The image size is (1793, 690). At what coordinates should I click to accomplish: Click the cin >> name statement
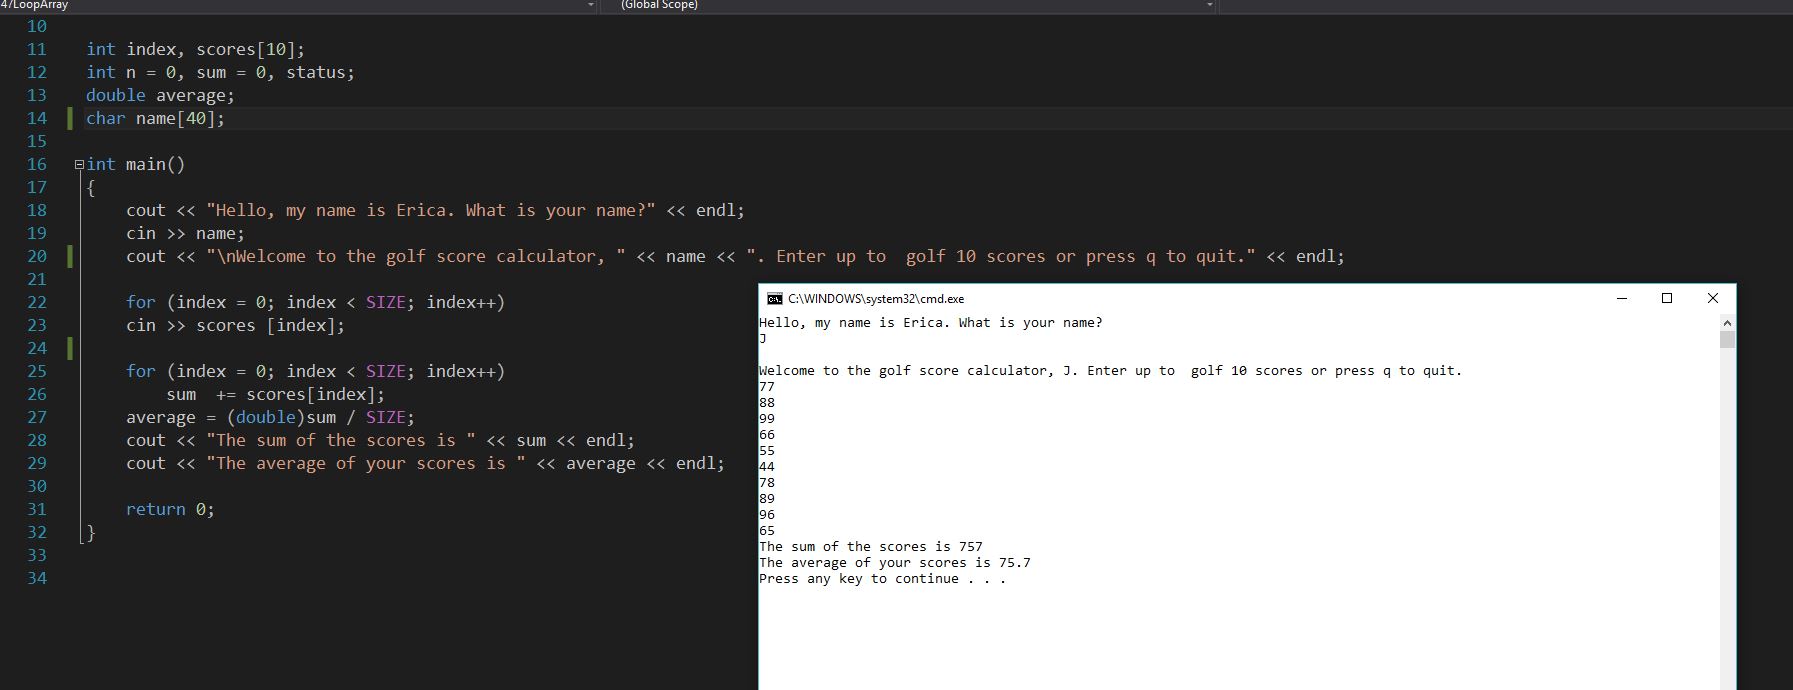185,233
